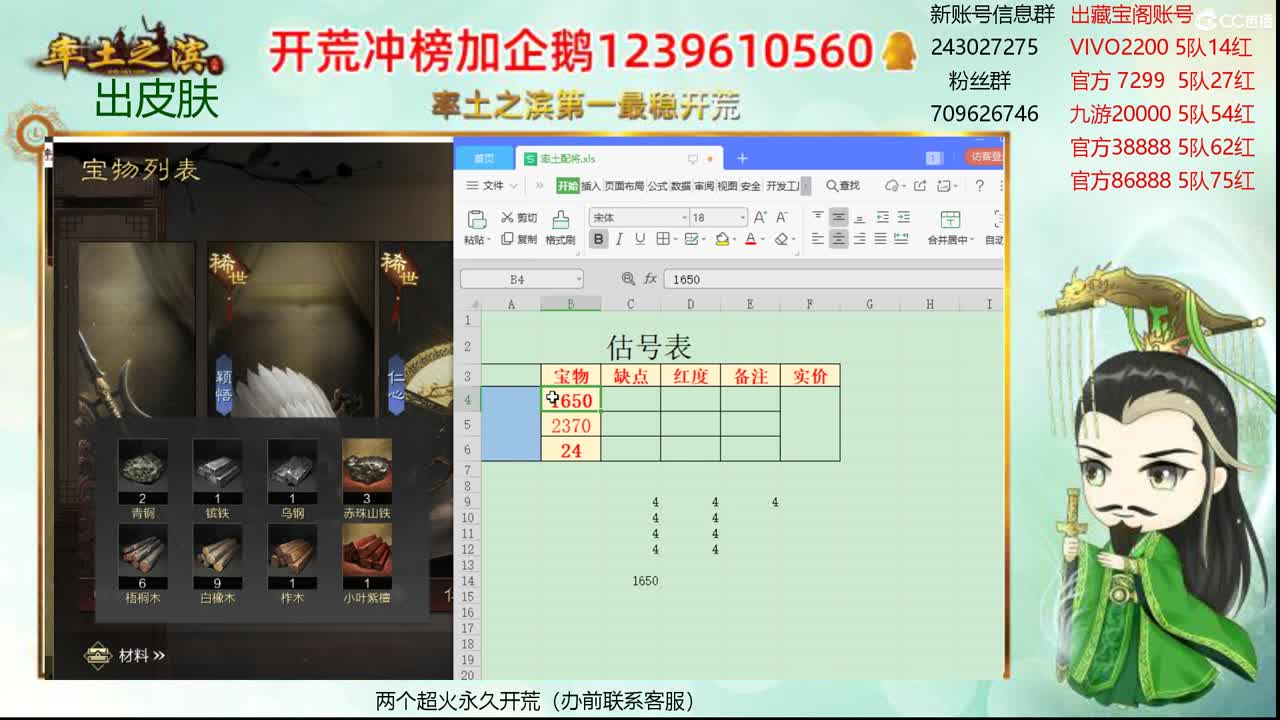Toggle vertical middle alignment
This screenshot has height=720, width=1280.
pos(839,217)
